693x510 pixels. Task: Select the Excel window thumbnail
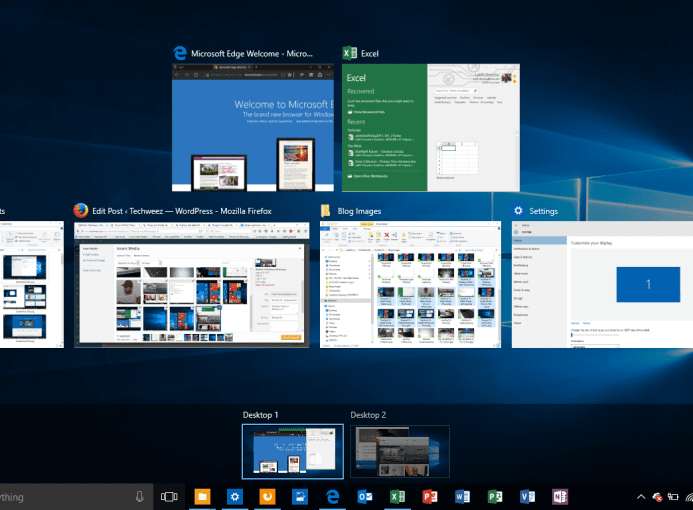[431, 128]
